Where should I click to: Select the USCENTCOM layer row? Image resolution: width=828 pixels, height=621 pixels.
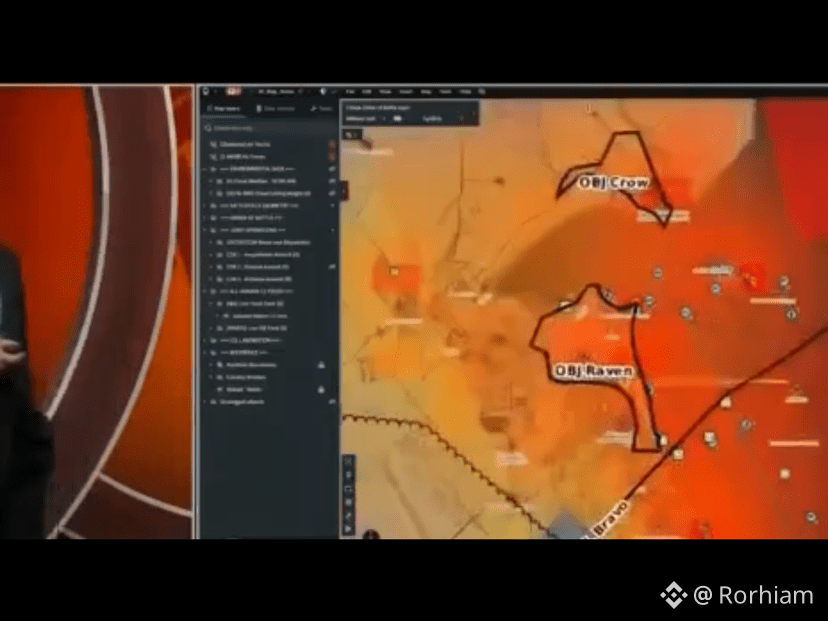click(x=269, y=242)
